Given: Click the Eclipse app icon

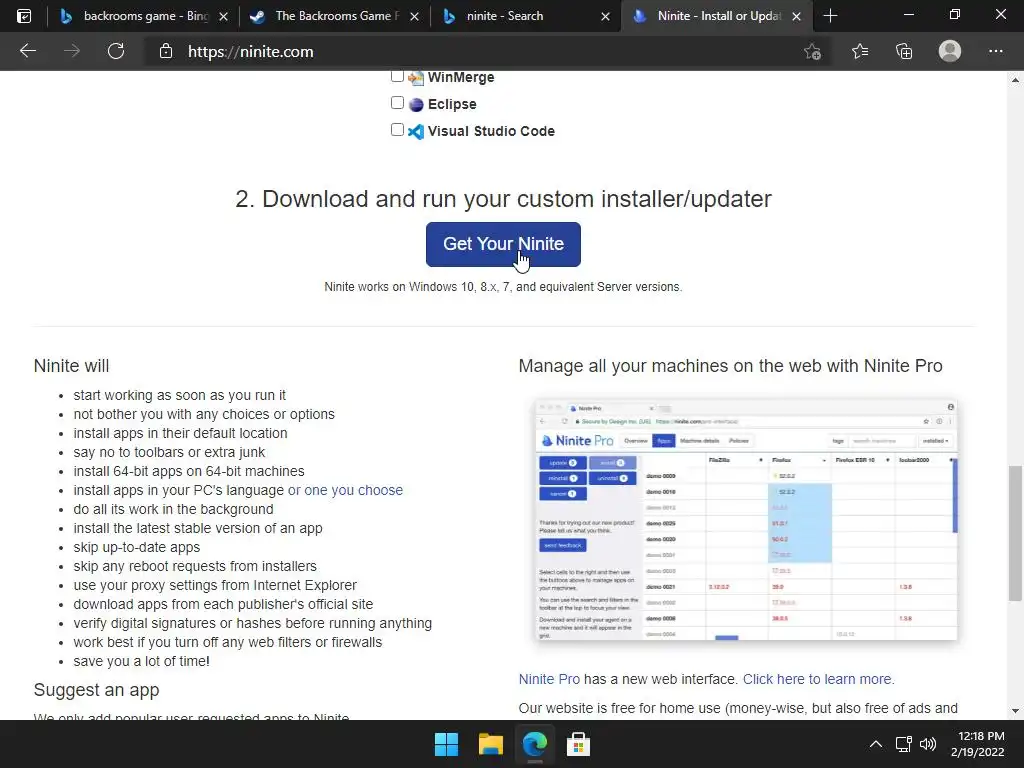Looking at the screenshot, I should pos(416,104).
